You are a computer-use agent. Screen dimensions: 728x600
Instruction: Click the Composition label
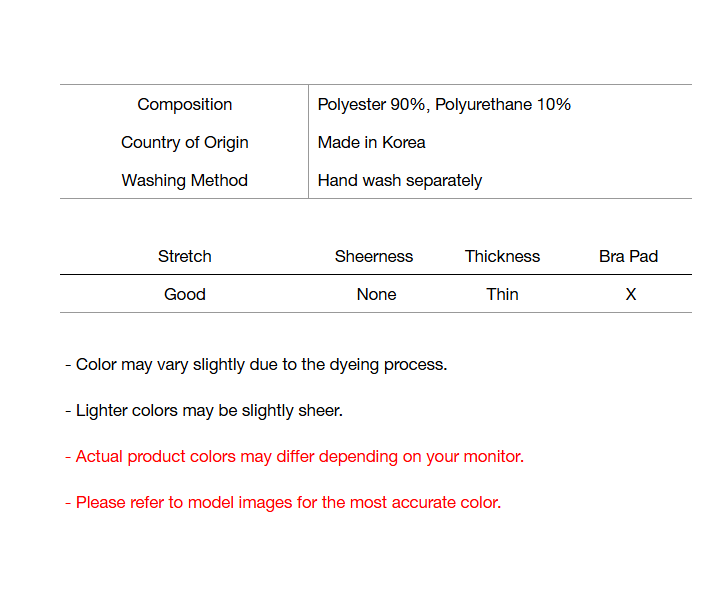[184, 104]
